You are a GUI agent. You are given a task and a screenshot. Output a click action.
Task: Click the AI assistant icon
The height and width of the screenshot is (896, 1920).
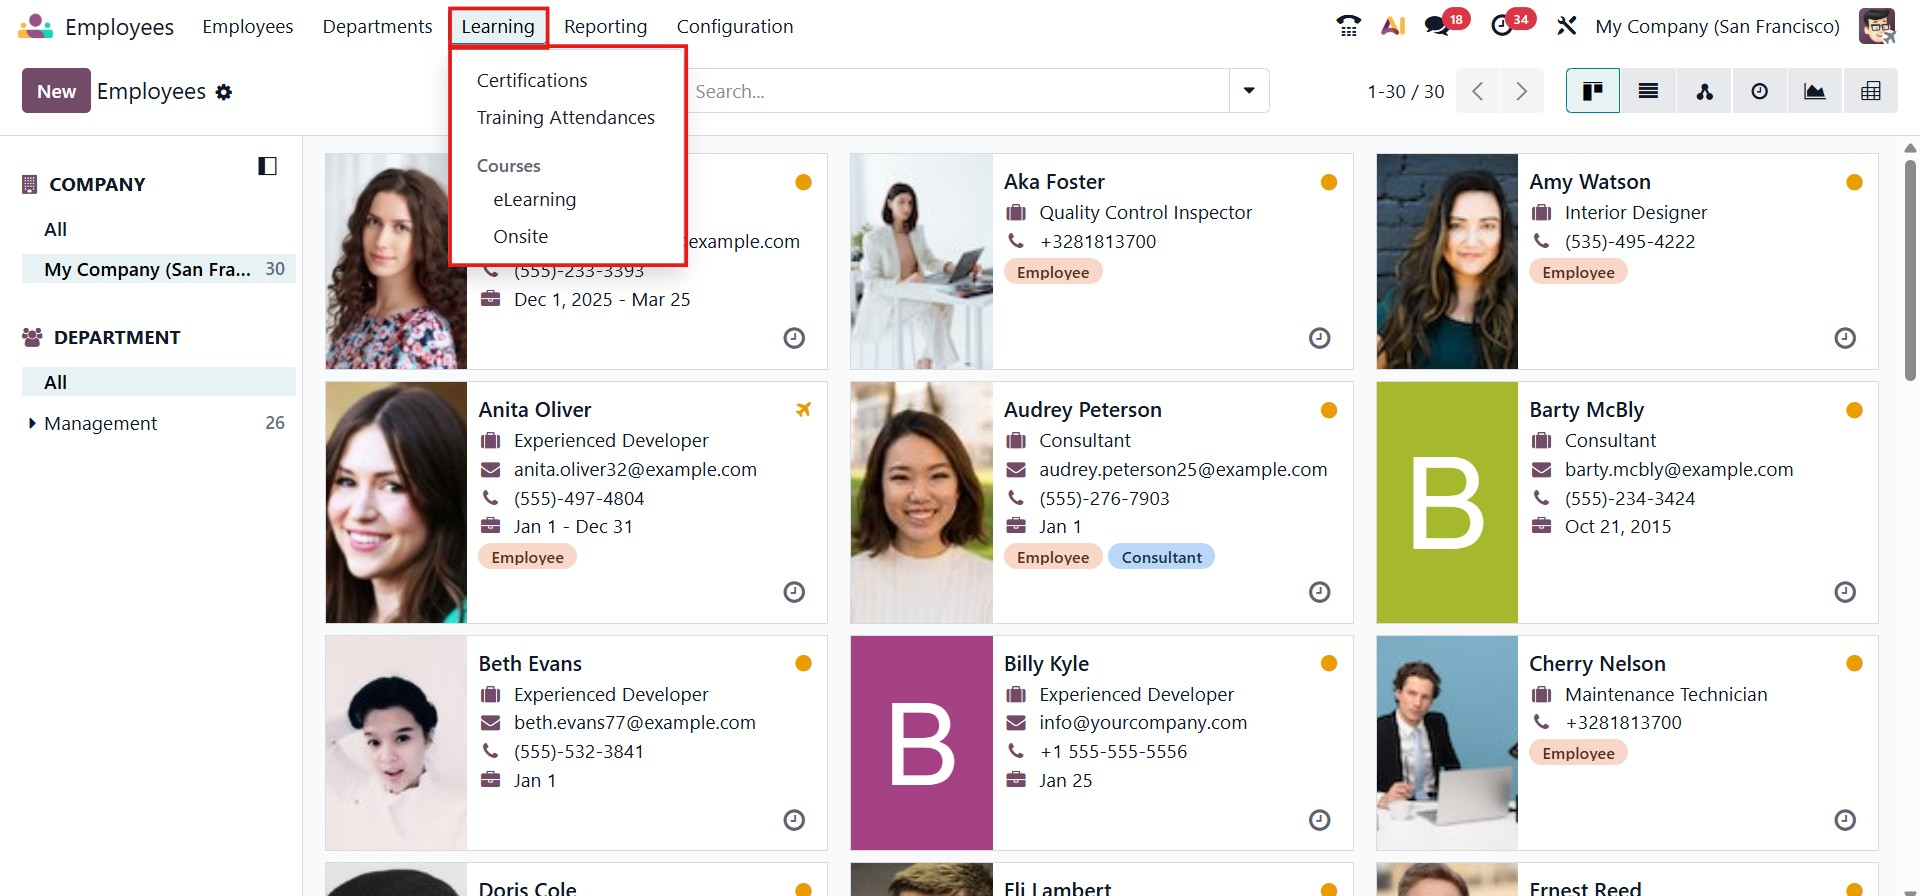click(1393, 26)
